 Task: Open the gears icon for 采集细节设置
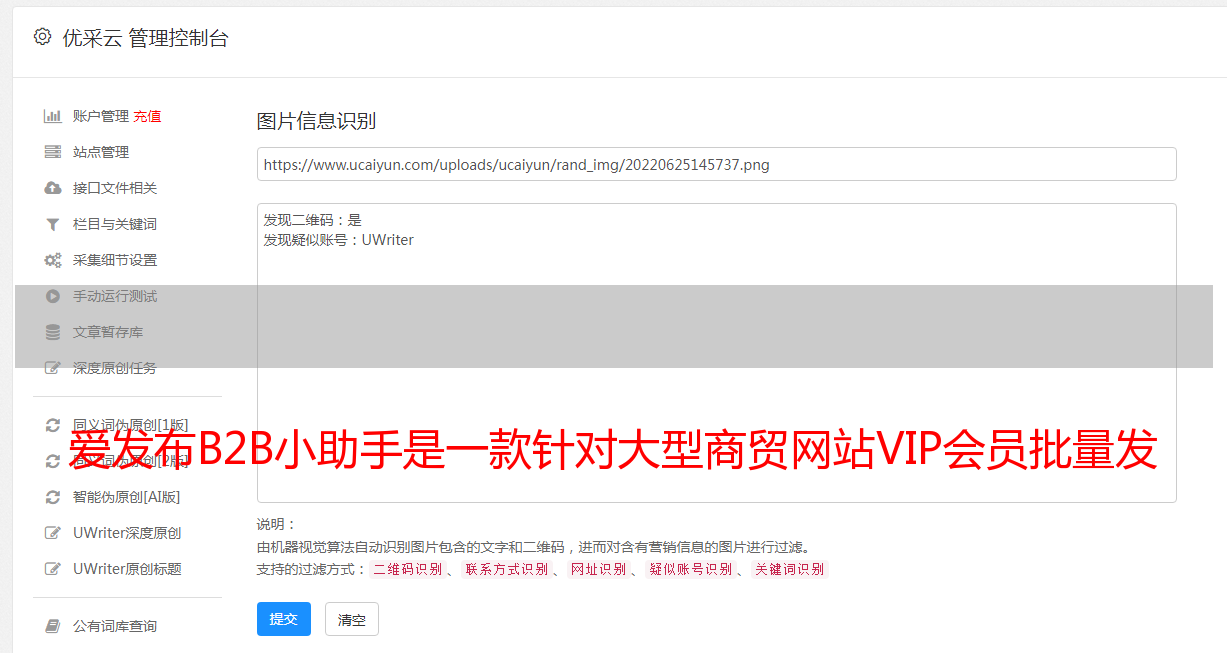[x=53, y=260]
